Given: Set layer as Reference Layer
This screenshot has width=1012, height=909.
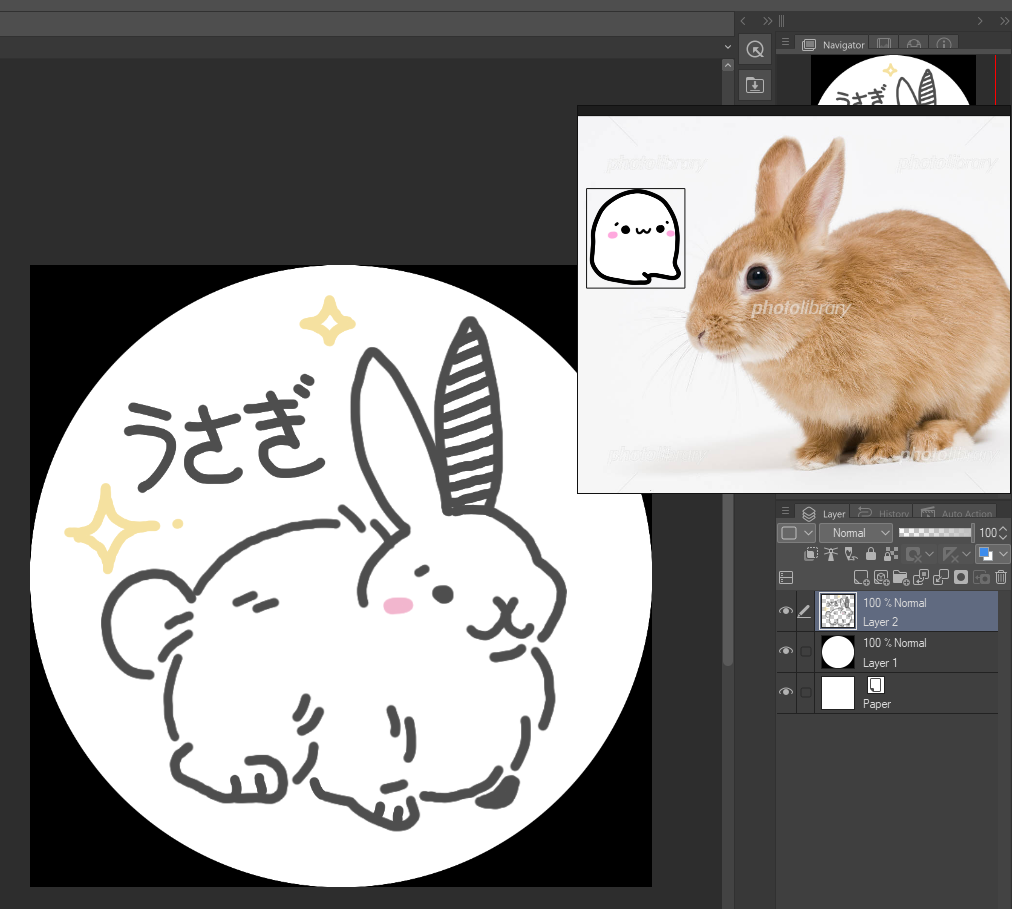Looking at the screenshot, I should click(830, 554).
